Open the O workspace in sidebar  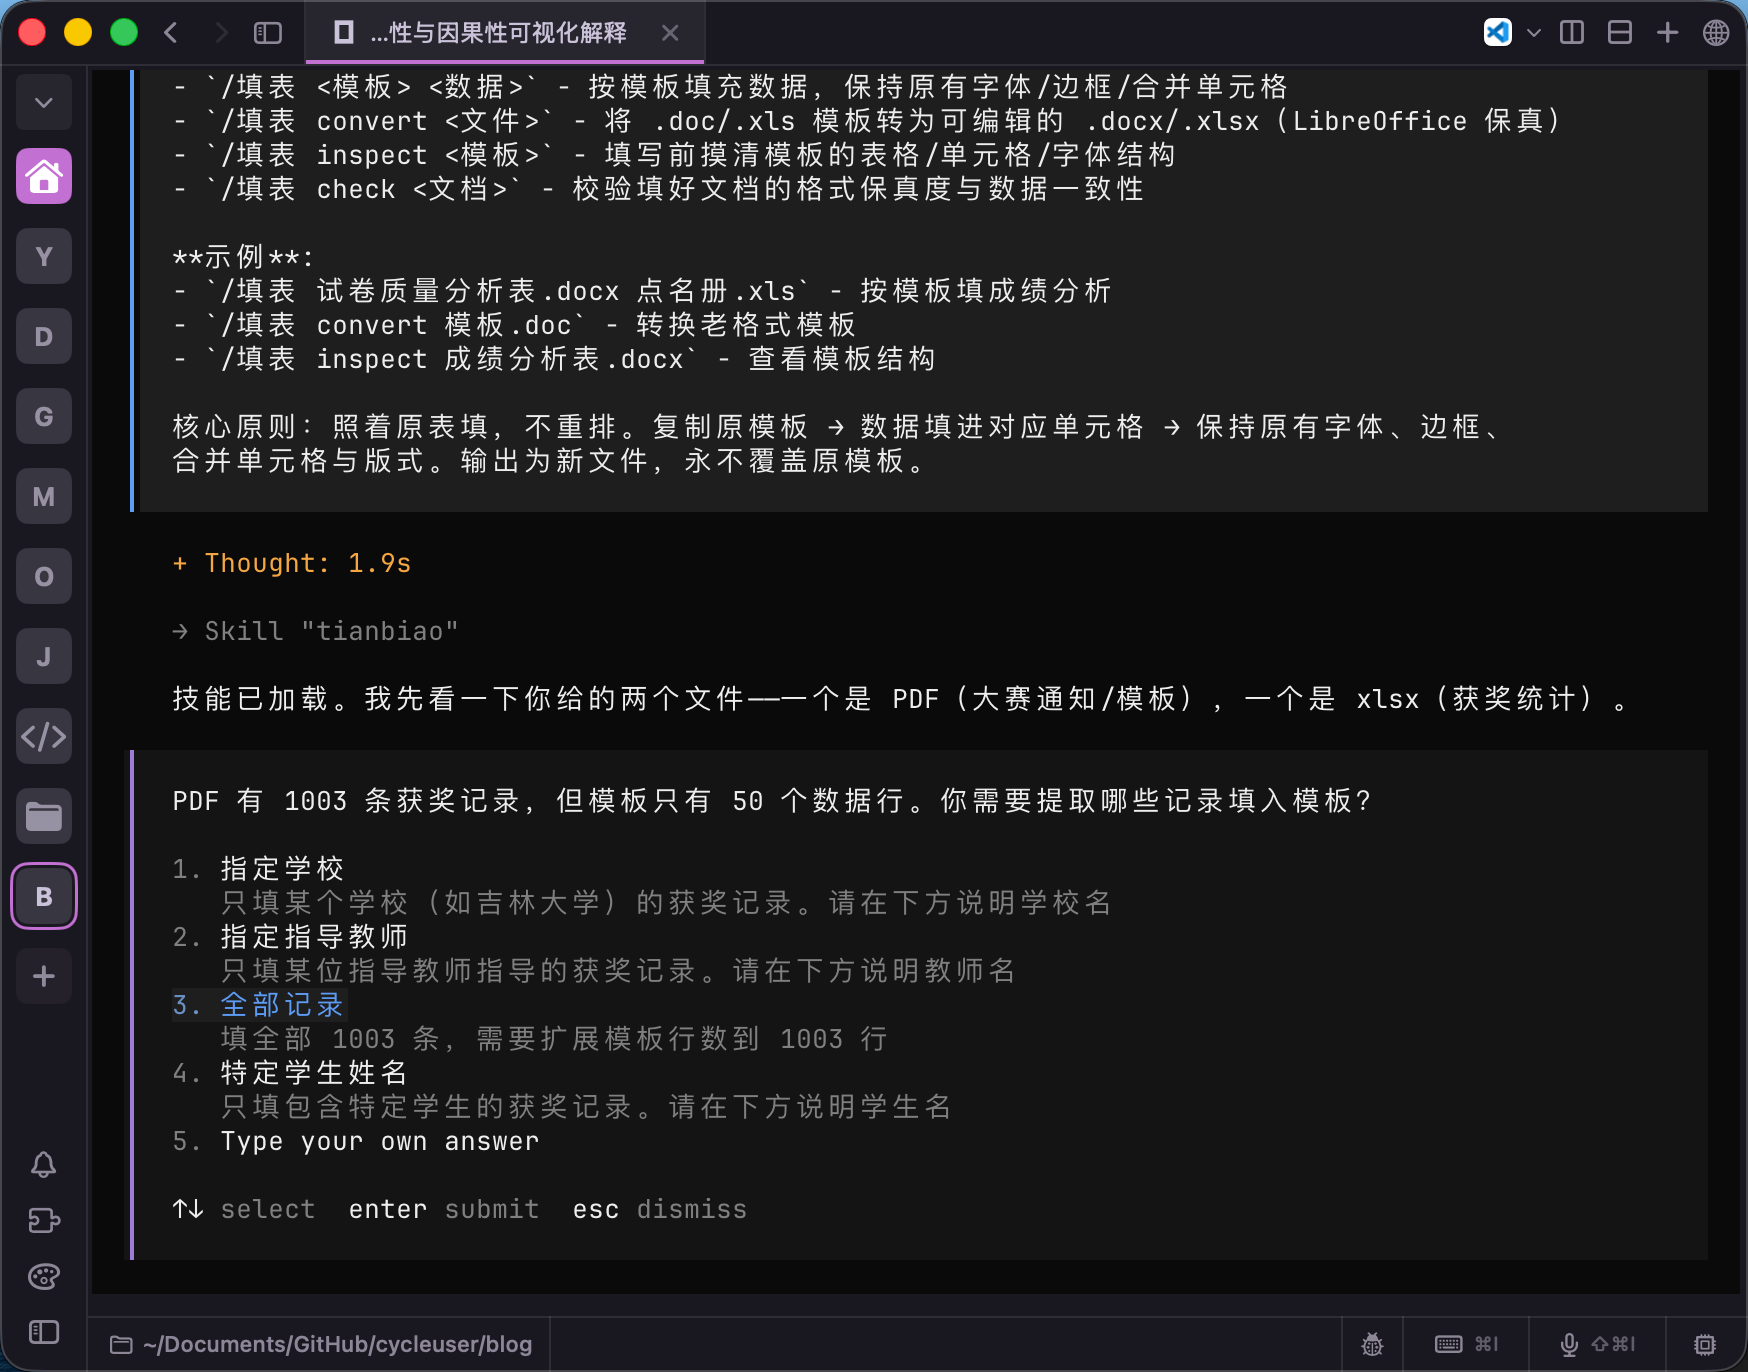pos(44,577)
